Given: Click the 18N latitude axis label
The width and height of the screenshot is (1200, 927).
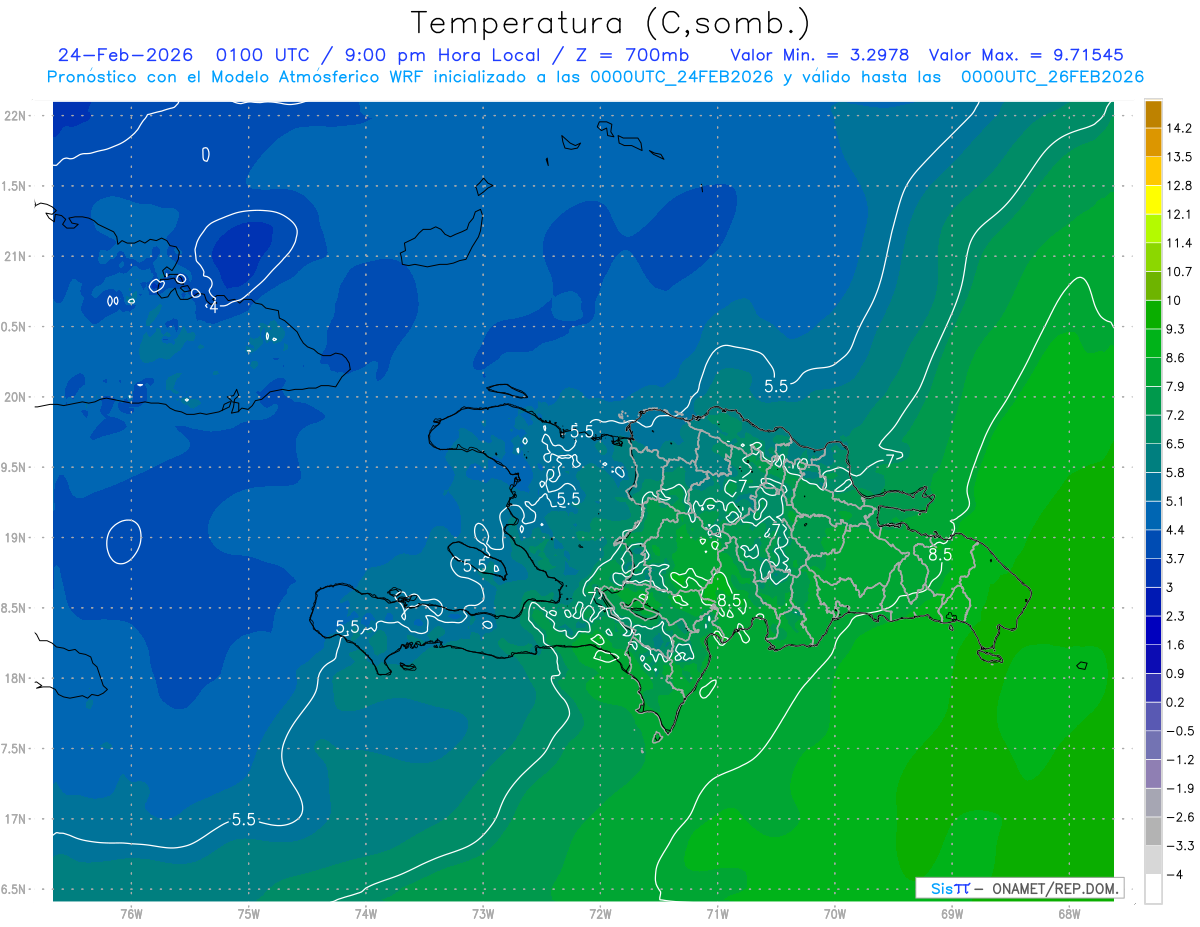Looking at the screenshot, I should 16,679.
